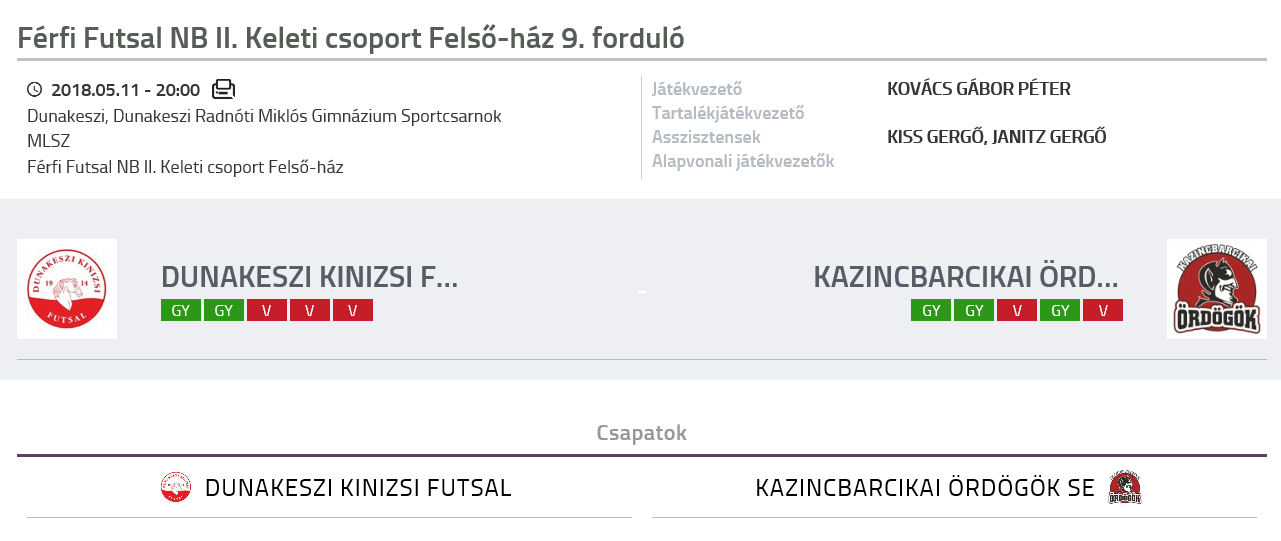Viewport: 1281px width, 541px height.
Task: Click small Dunakeszi Kinizsi logo in Csapatok section
Action: [x=176, y=488]
